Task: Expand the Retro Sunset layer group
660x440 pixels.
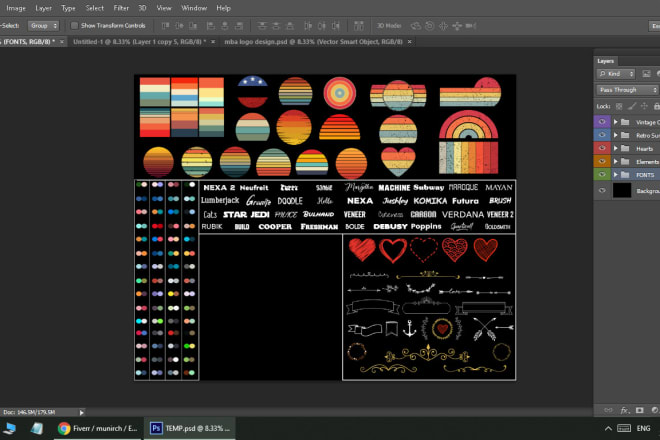Action: point(613,135)
